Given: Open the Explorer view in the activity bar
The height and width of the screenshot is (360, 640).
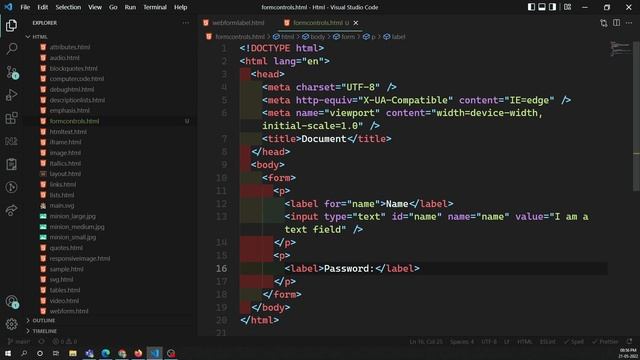Looking at the screenshot, I should (11, 26).
